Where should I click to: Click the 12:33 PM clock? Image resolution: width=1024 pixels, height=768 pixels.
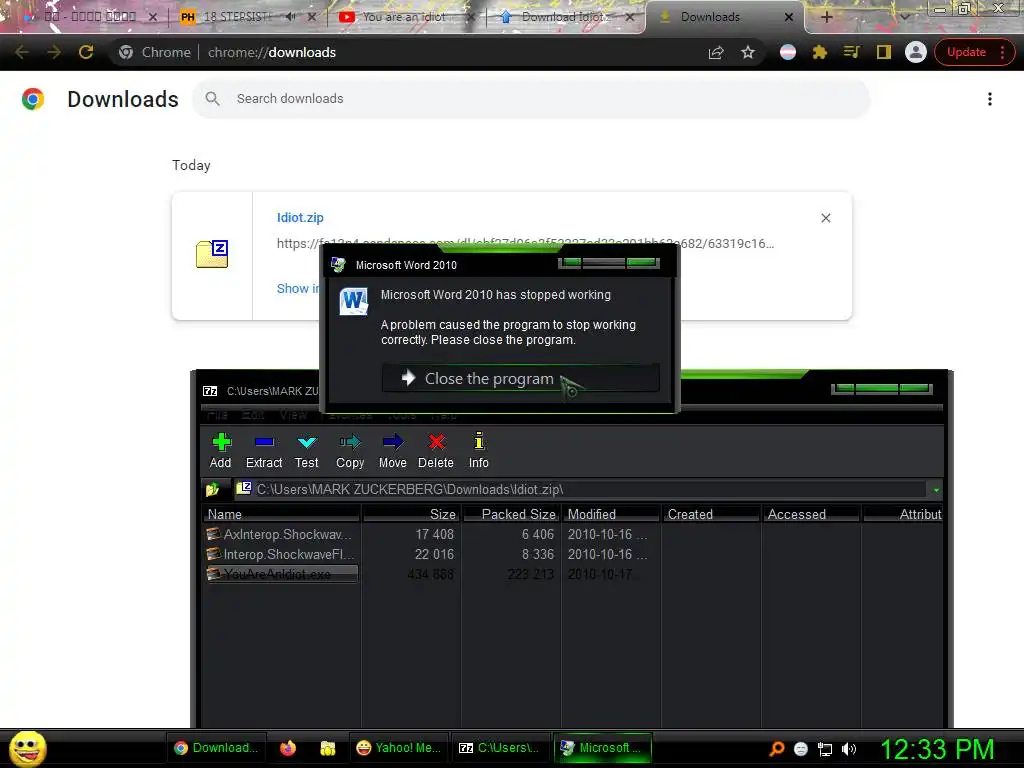point(937,749)
